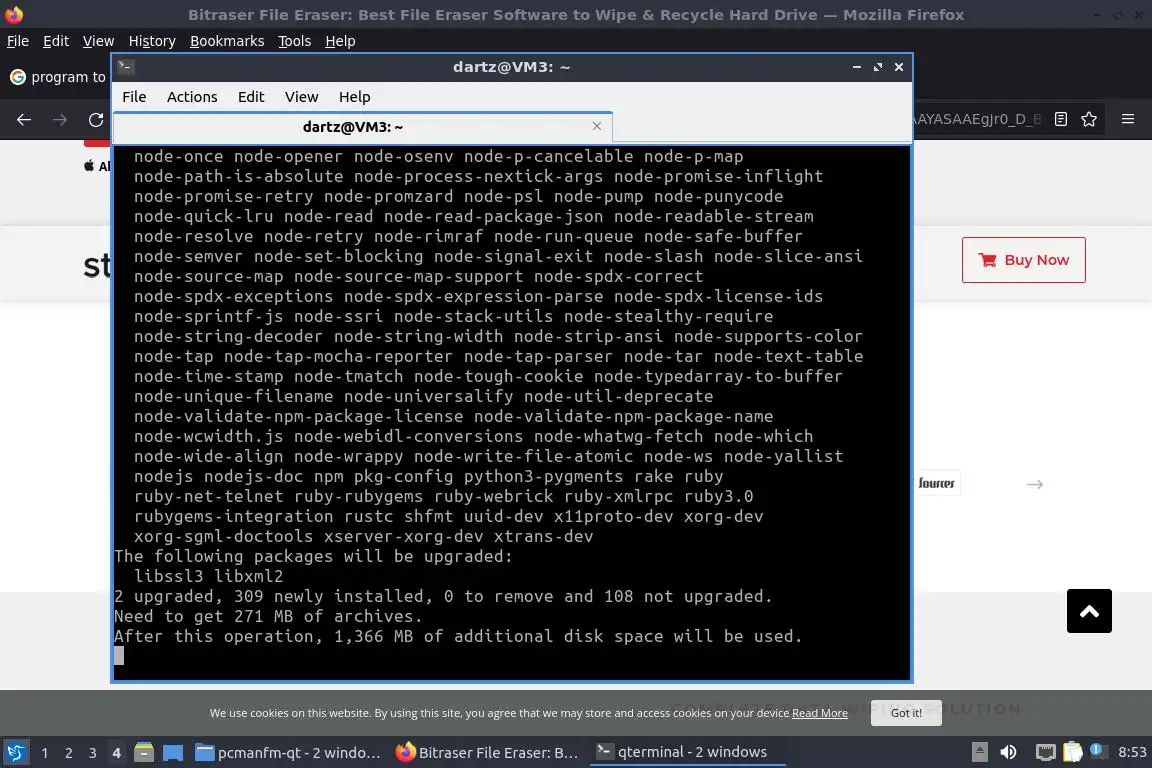Open the View menu in the terminal window
Screen dimensions: 1152x768
pos(301,97)
